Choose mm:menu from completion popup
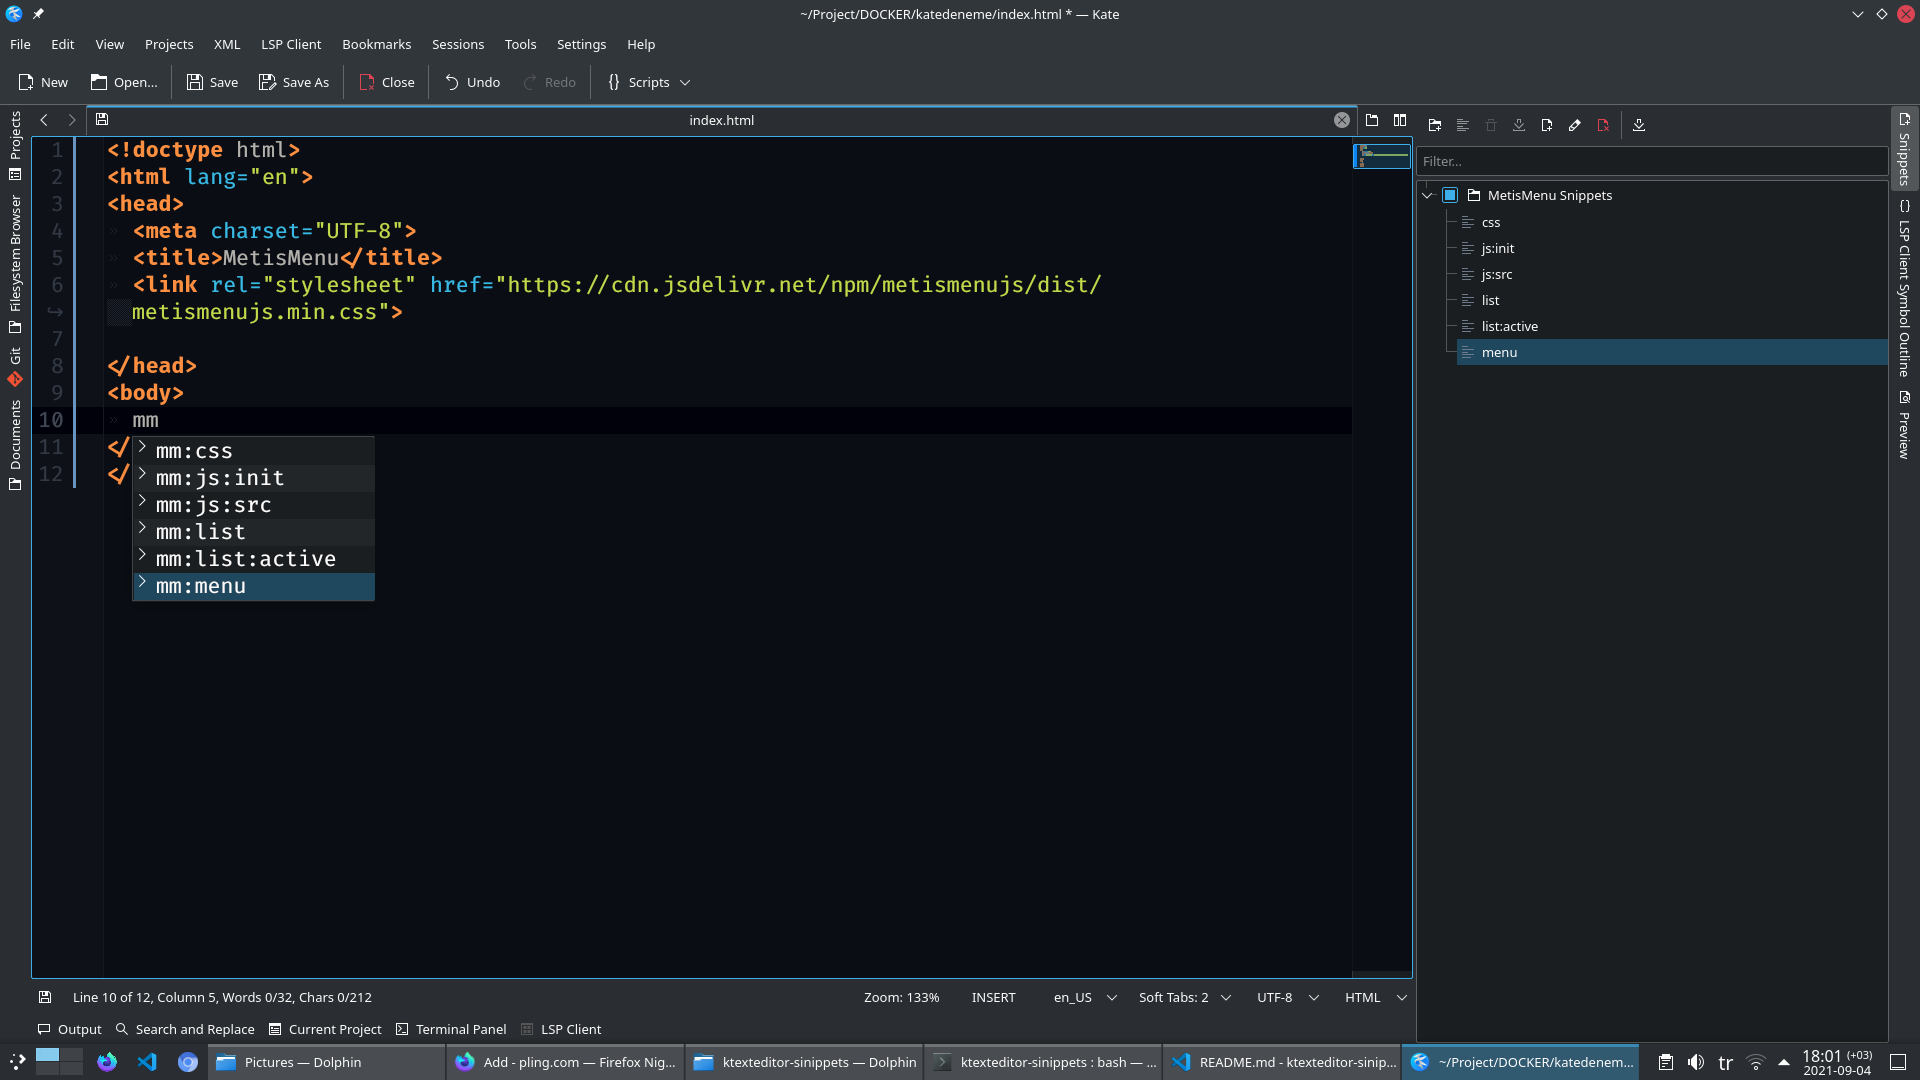Screen dimensions: 1920x1080 tap(254, 586)
